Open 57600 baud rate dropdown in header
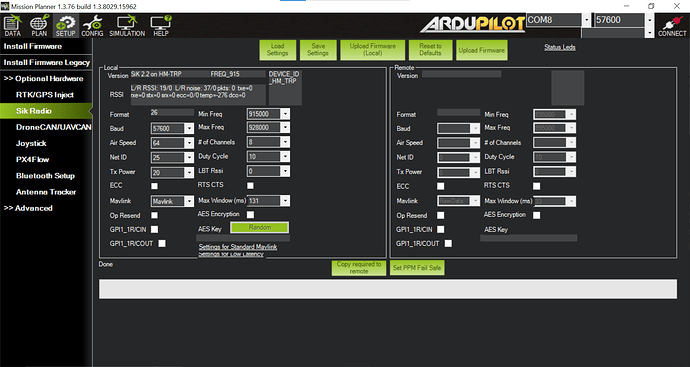 click(x=624, y=20)
